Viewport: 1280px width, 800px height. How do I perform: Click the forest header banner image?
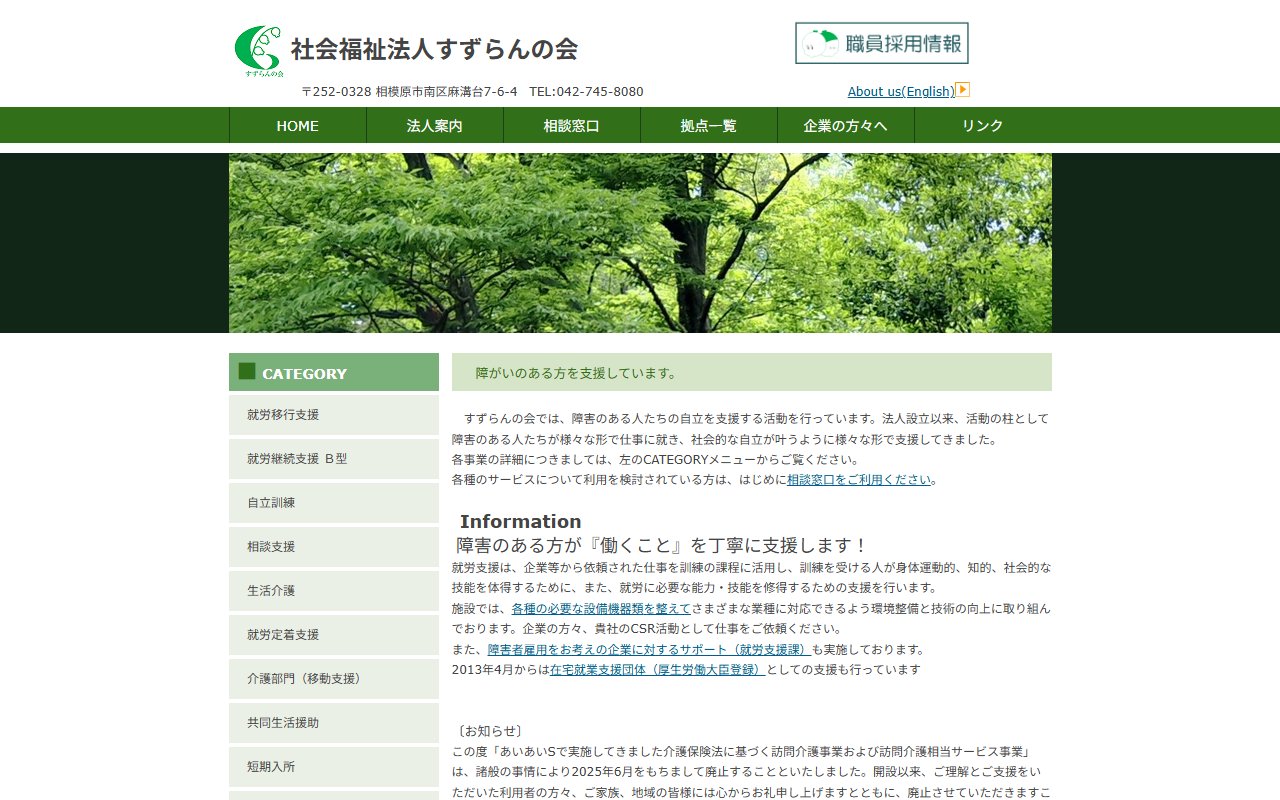click(x=640, y=243)
